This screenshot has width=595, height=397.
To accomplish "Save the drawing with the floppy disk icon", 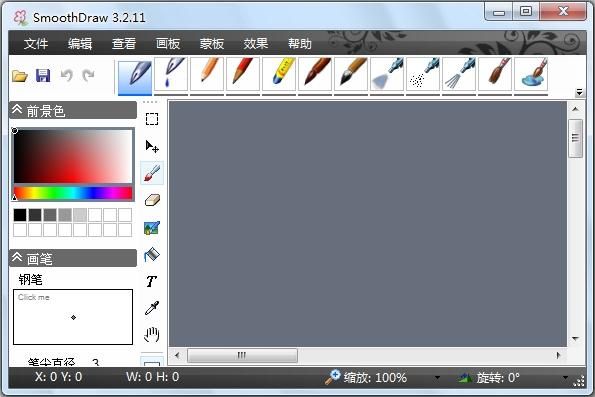I will pyautogui.click(x=43, y=76).
